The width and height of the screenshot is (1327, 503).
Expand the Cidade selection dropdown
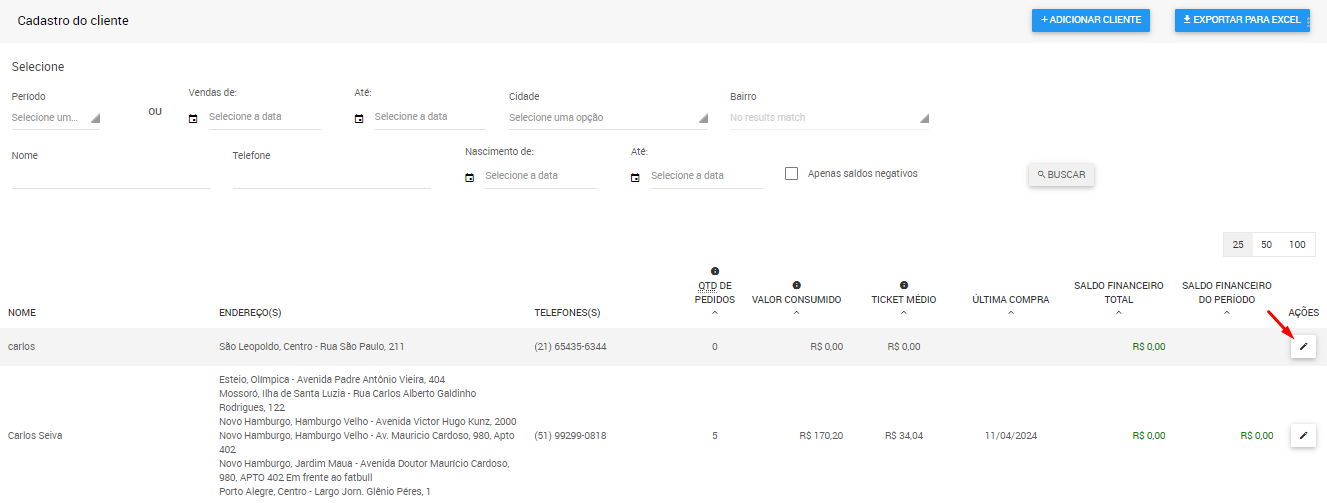pos(608,118)
